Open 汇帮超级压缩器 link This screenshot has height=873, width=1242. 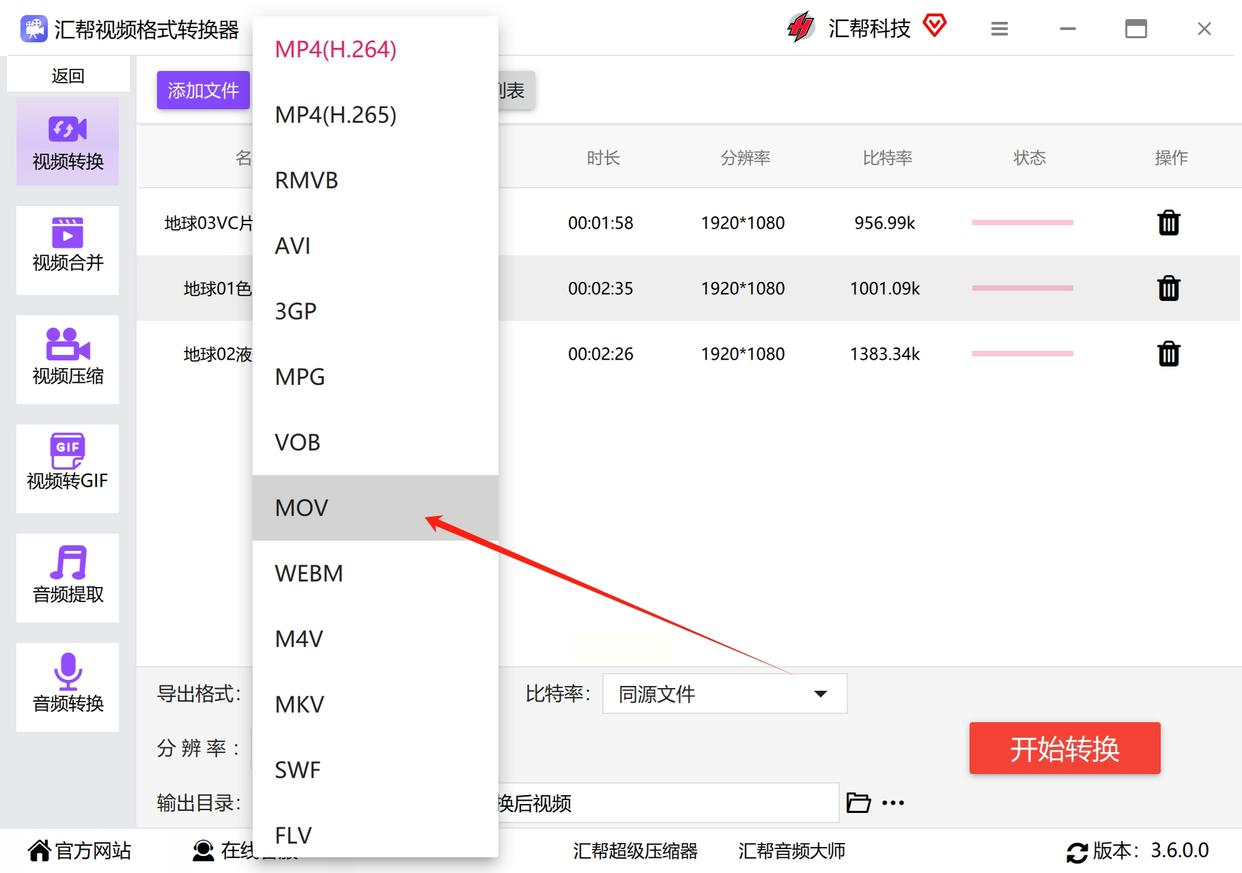[636, 851]
